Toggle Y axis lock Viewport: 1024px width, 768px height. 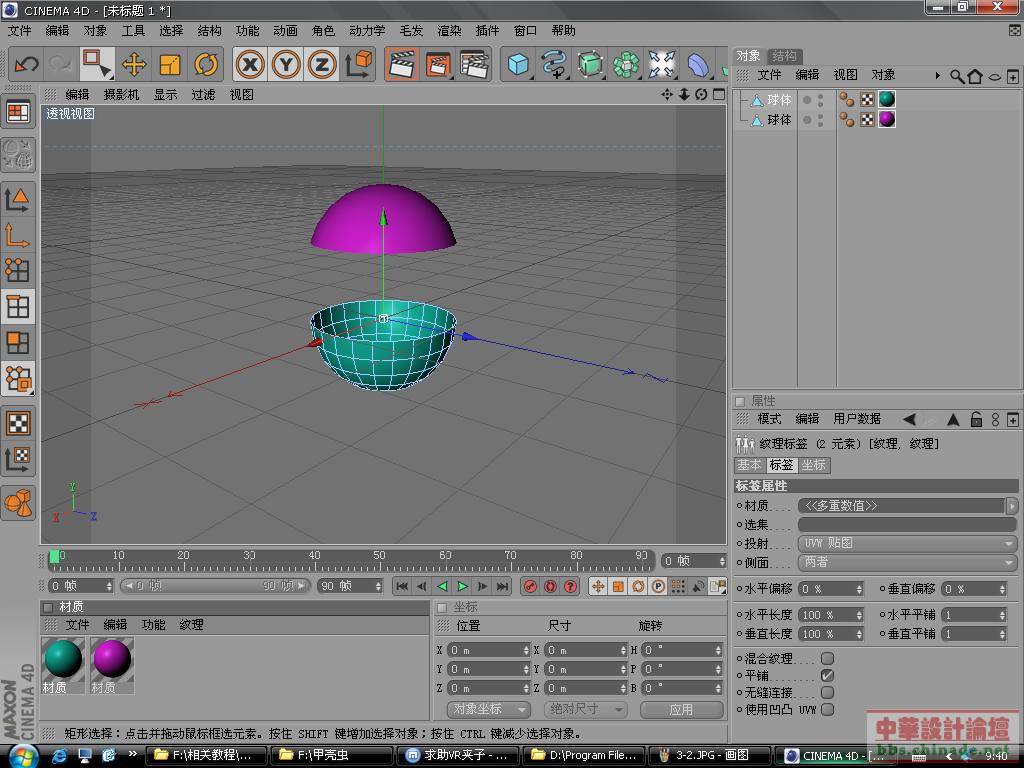286,65
